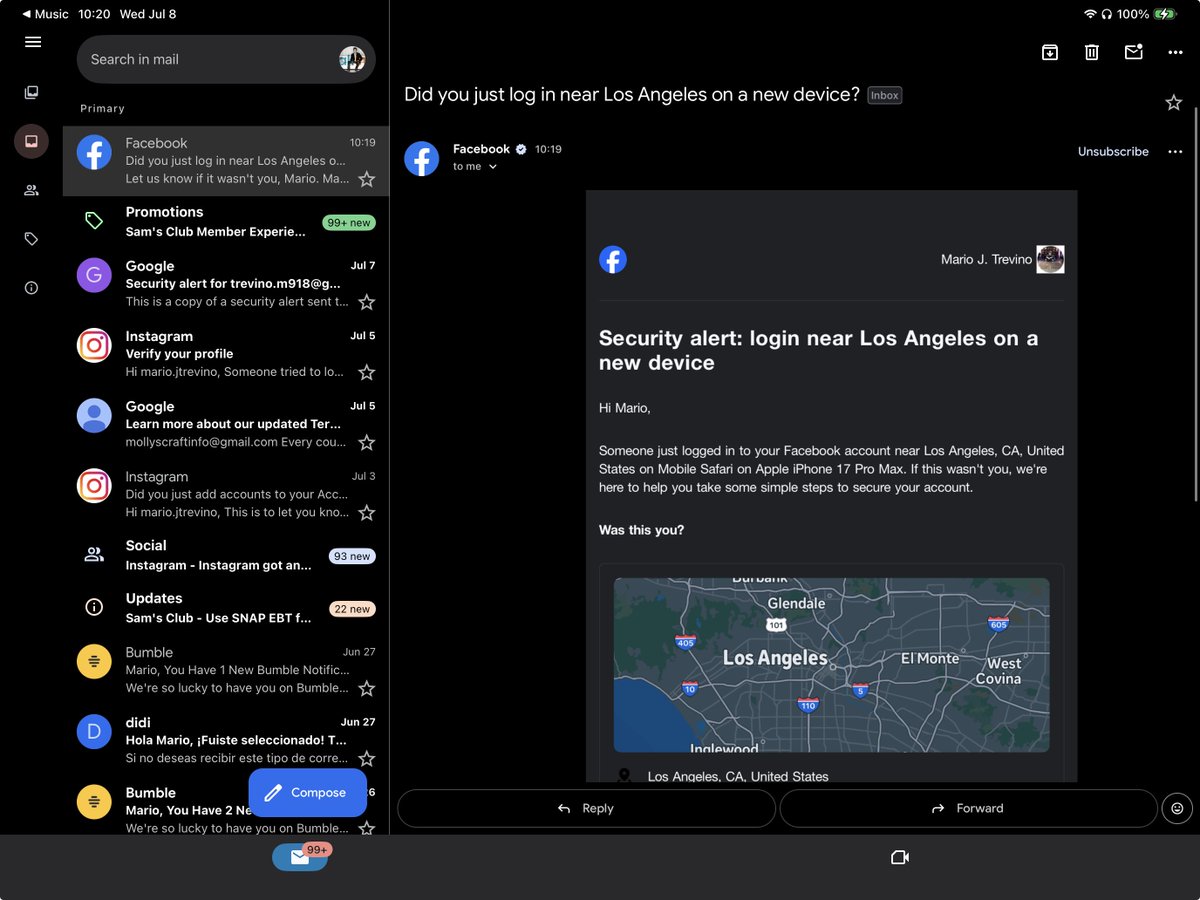
Task: Star Bumble 1 New Notification email
Action: tap(367, 688)
